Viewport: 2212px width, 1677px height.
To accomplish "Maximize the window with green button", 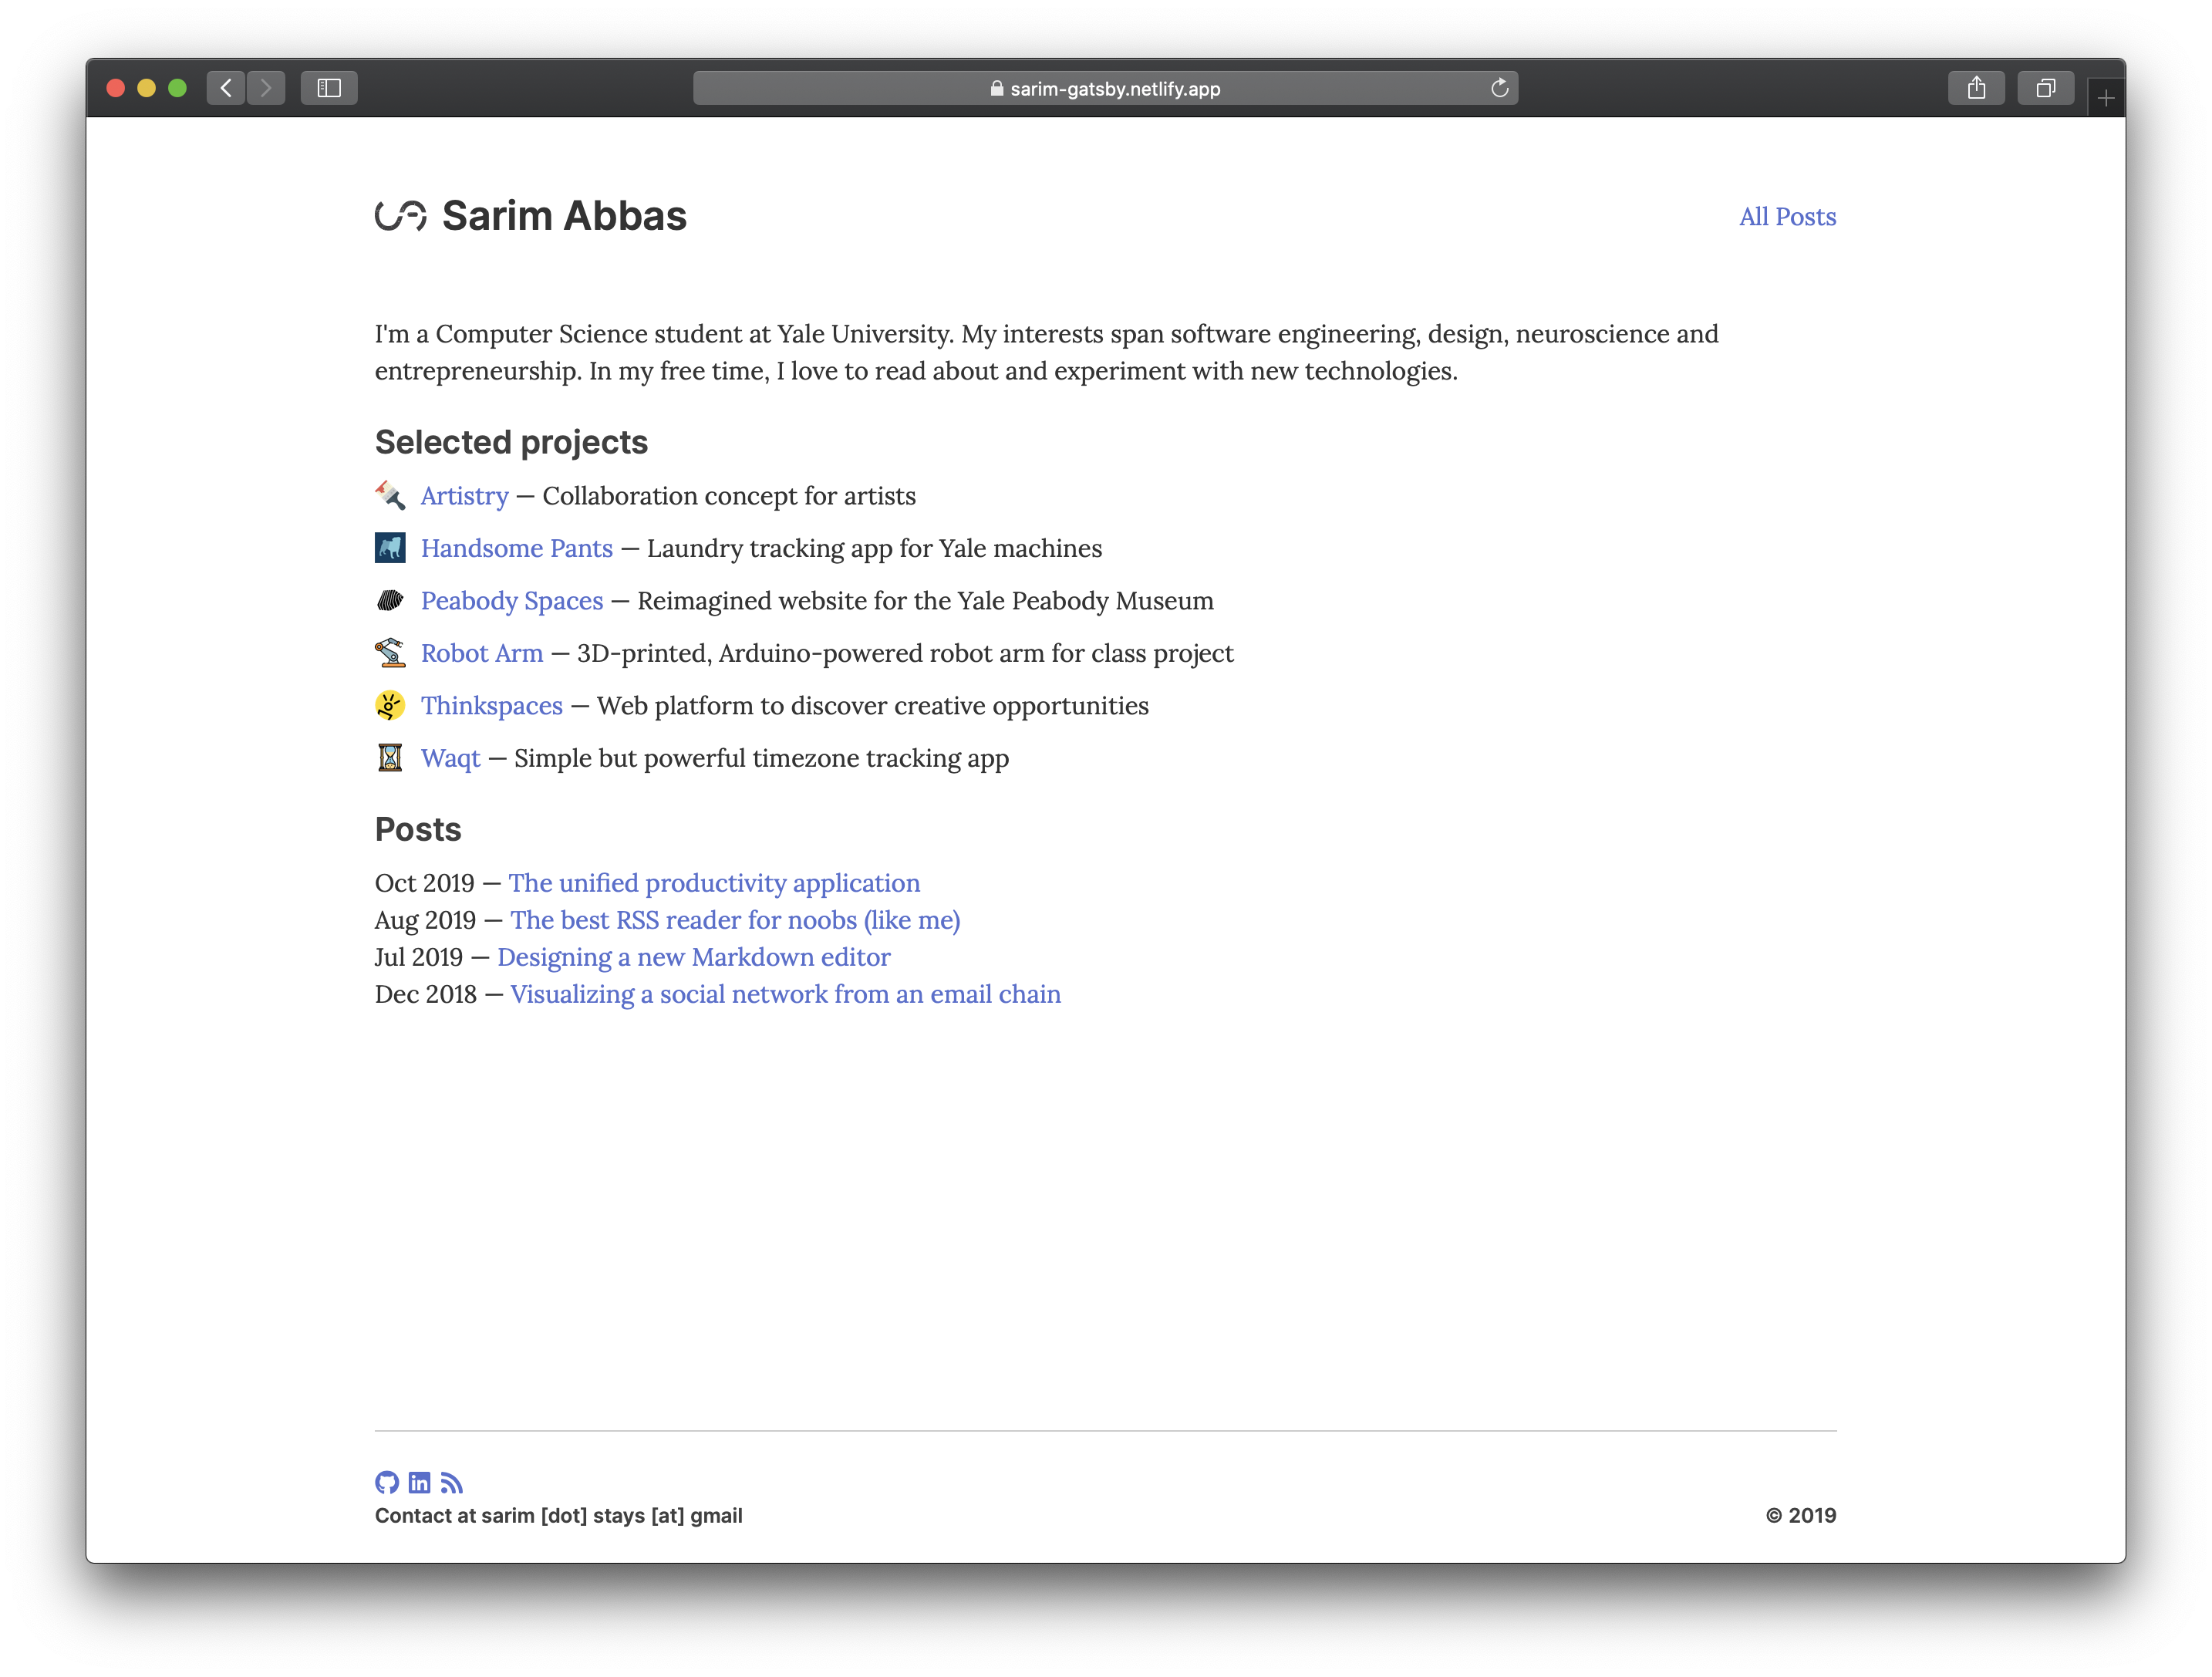I will 178,88.
